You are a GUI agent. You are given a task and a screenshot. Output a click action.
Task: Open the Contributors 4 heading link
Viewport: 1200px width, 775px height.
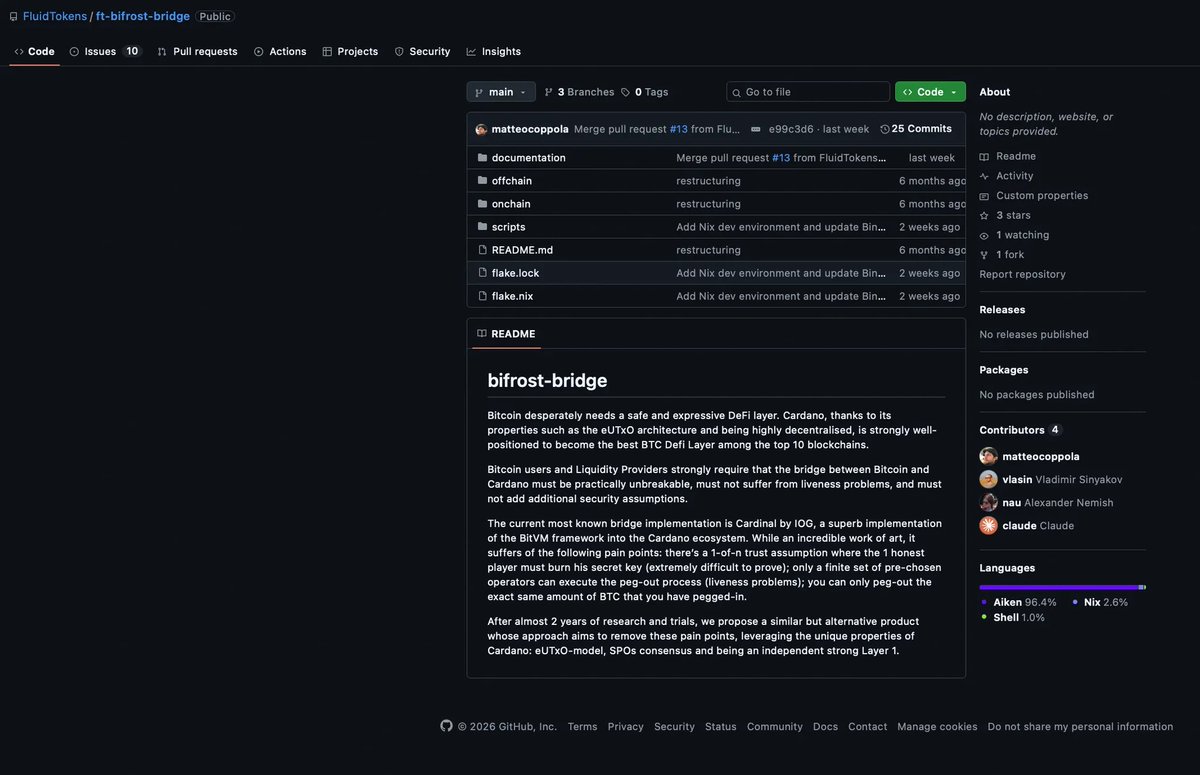pos(1020,430)
